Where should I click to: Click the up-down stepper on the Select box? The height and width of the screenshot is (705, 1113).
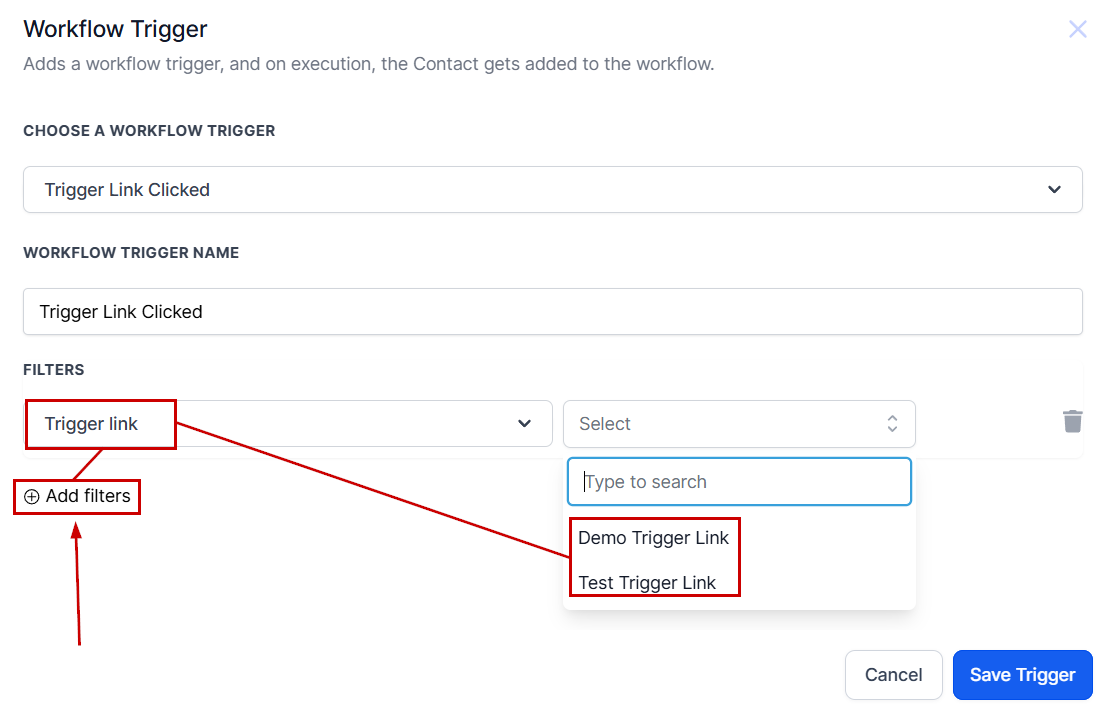(x=891, y=423)
